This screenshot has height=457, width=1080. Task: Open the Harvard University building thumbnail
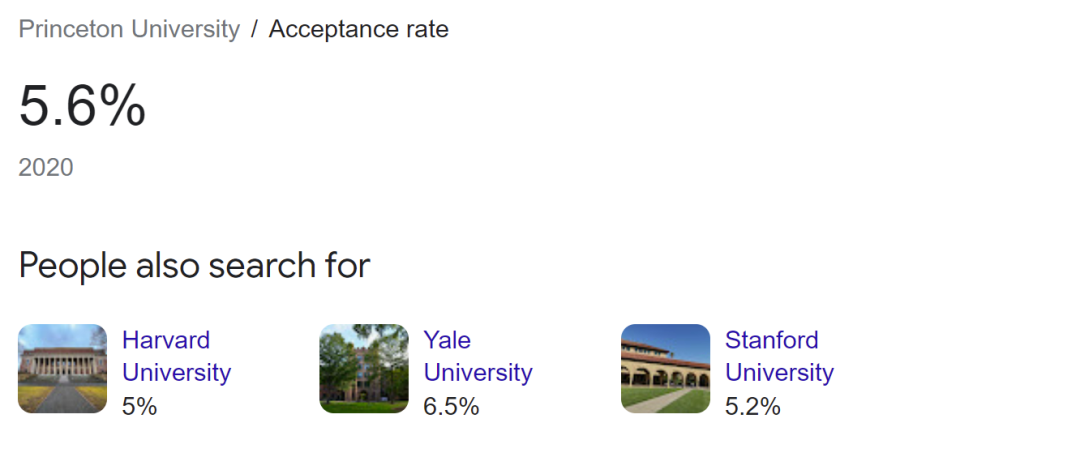click(62, 368)
